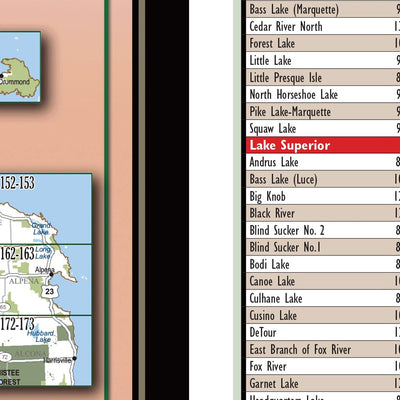
Task: Select East Branch of Fox River row
Action: coord(323,349)
